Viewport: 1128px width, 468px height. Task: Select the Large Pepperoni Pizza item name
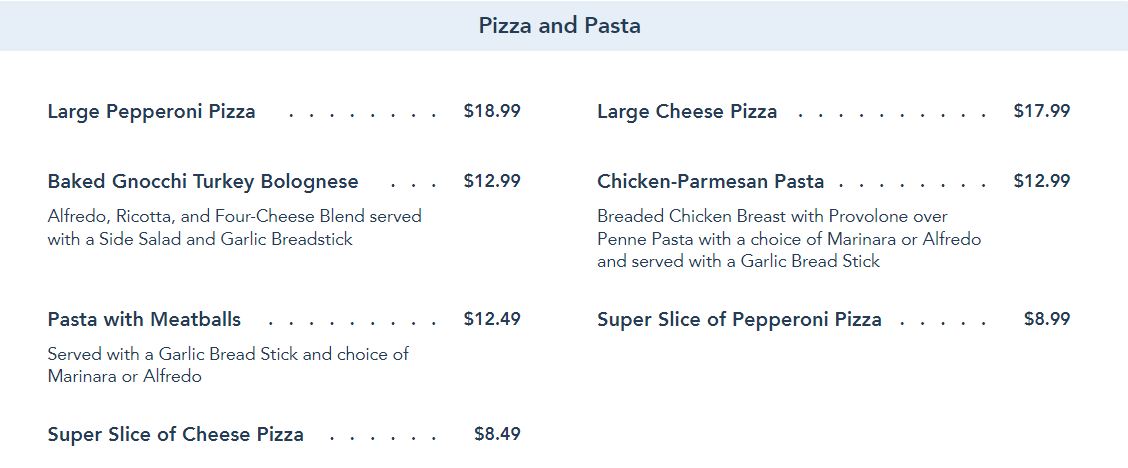tap(151, 111)
